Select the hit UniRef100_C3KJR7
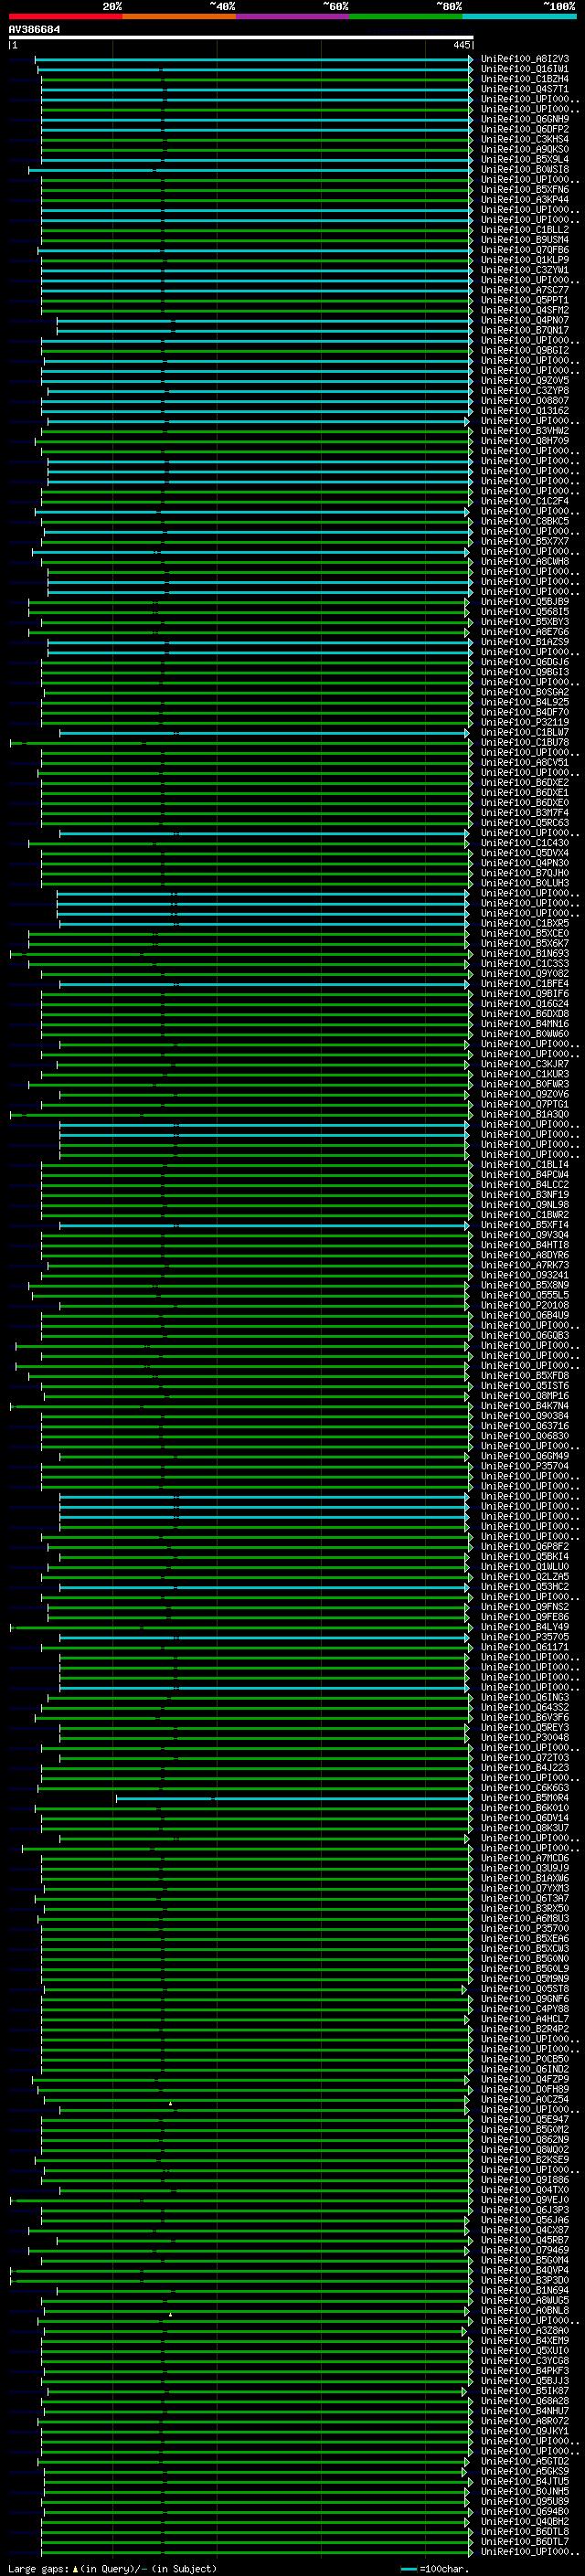This screenshot has width=585, height=2576. (x=525, y=1064)
